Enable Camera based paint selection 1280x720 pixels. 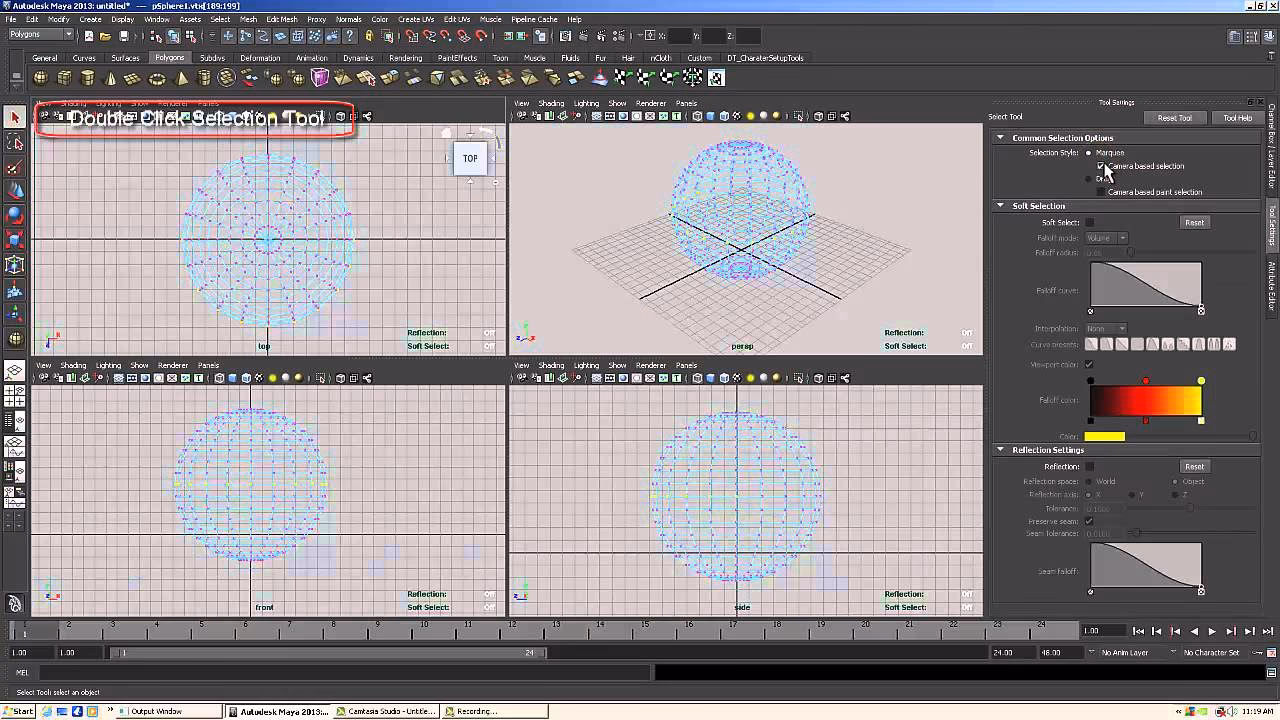point(1101,192)
